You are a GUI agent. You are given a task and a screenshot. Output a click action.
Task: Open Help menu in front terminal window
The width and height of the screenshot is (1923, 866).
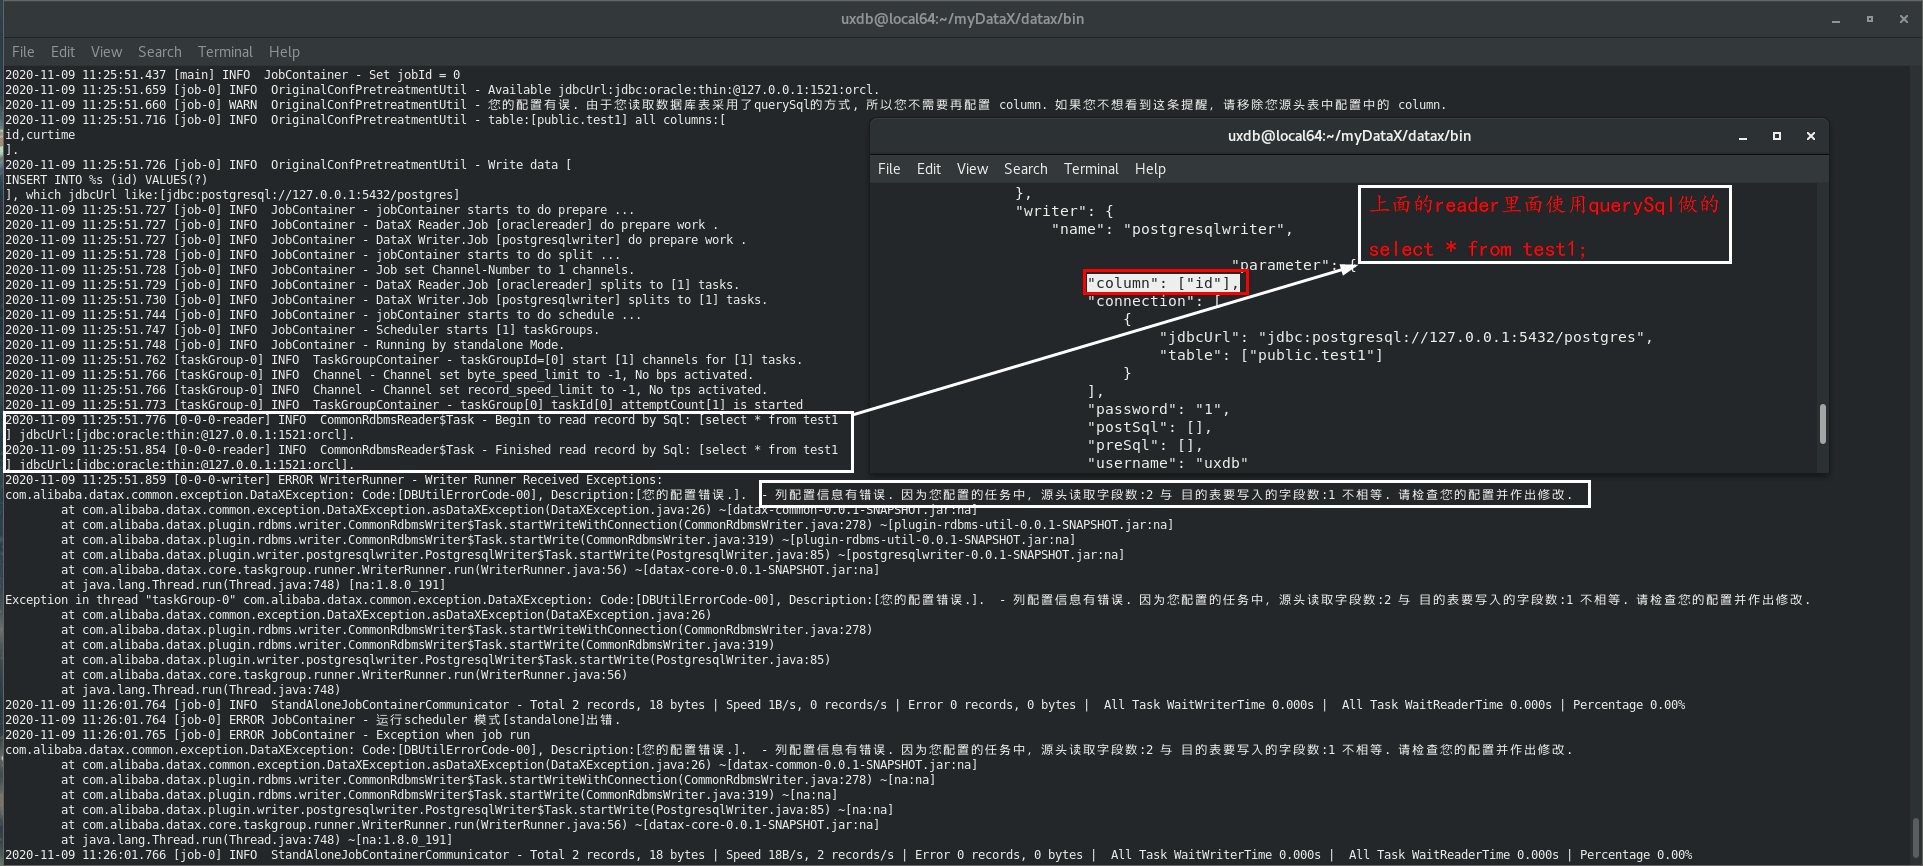[1150, 169]
